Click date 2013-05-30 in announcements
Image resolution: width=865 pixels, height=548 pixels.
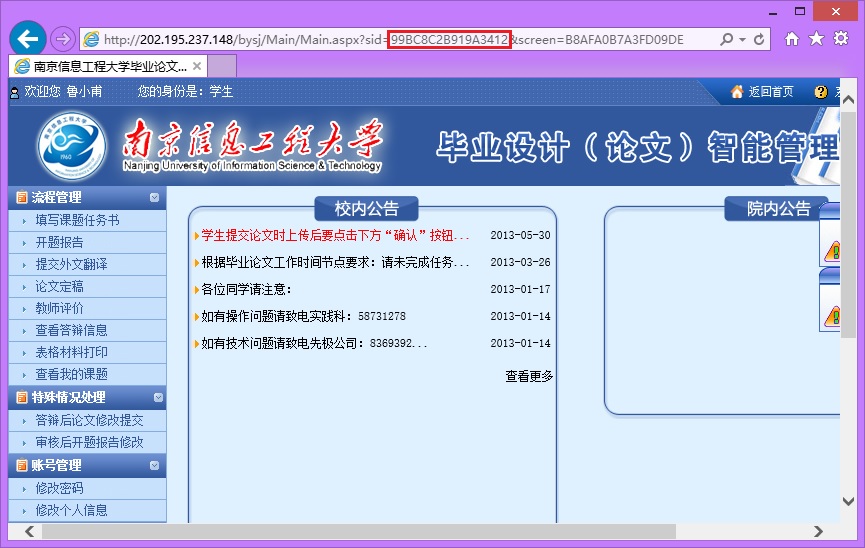pos(520,236)
